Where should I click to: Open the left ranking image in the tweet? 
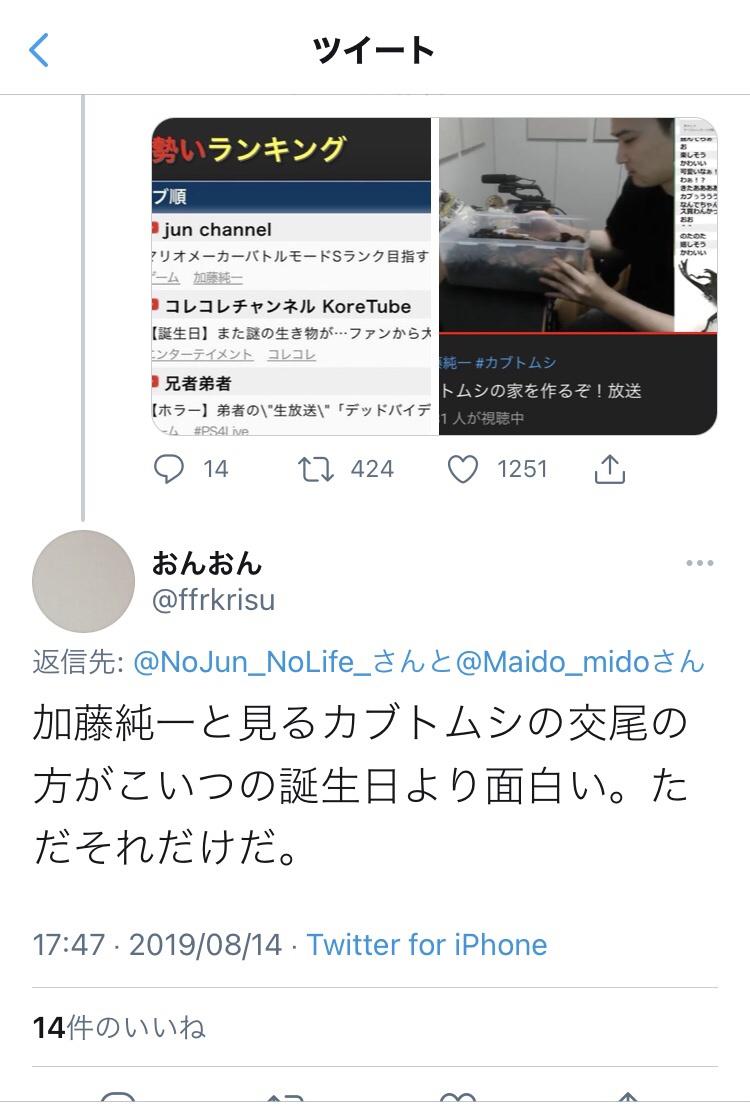292,276
